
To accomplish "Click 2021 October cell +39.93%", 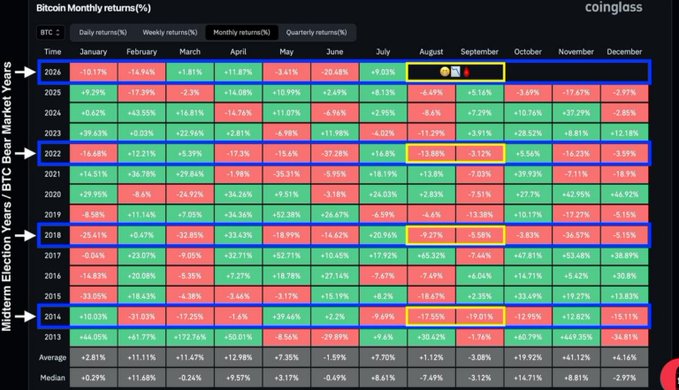I will point(528,174).
